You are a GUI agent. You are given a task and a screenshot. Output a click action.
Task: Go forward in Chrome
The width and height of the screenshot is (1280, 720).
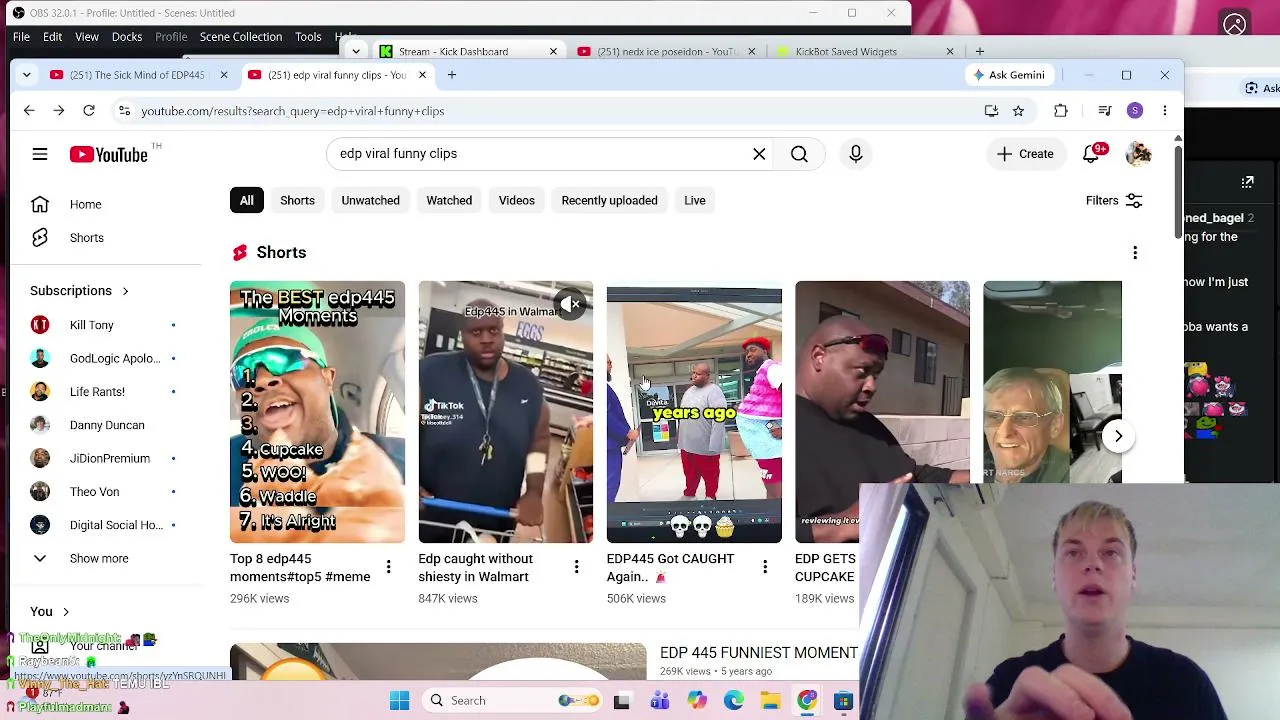click(59, 111)
